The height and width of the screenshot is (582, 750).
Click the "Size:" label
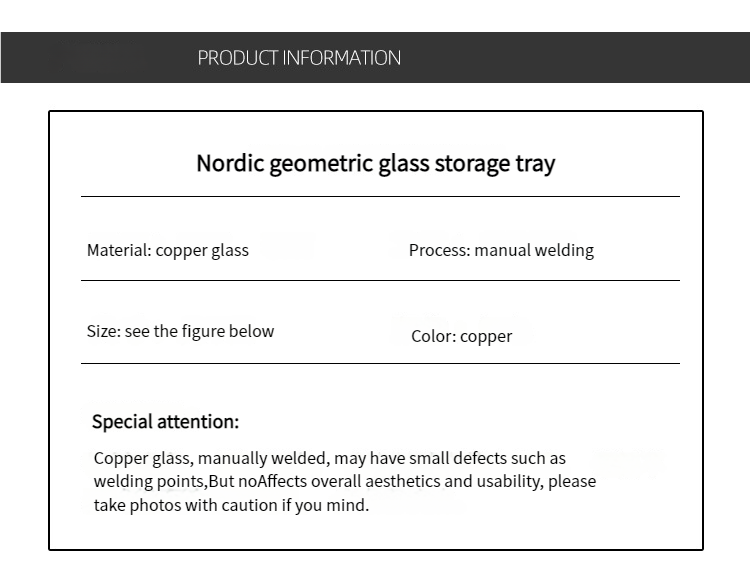(103, 331)
